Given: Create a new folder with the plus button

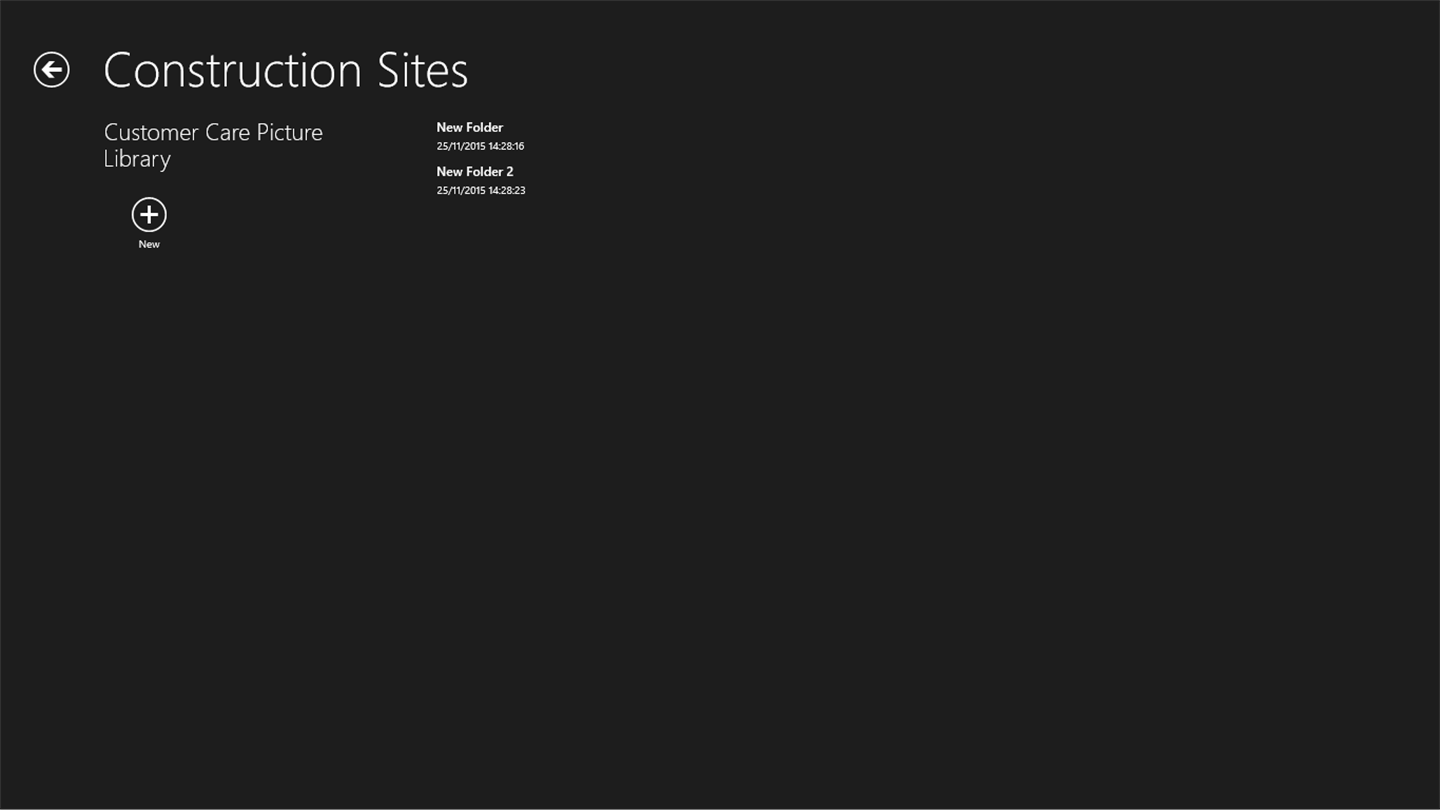Looking at the screenshot, I should point(149,214).
